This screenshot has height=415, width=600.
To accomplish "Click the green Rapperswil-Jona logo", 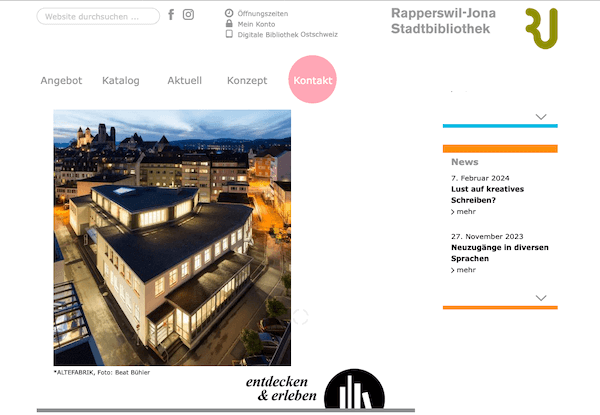I will [541, 28].
